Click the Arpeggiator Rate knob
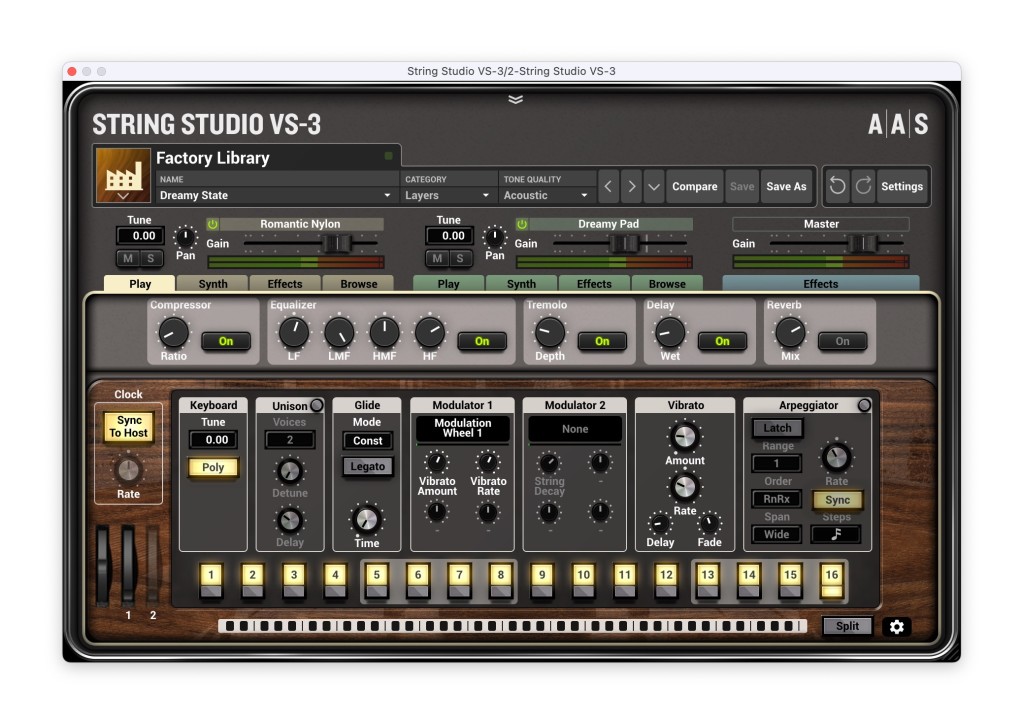This screenshot has width=1023, height=725. tap(836, 457)
